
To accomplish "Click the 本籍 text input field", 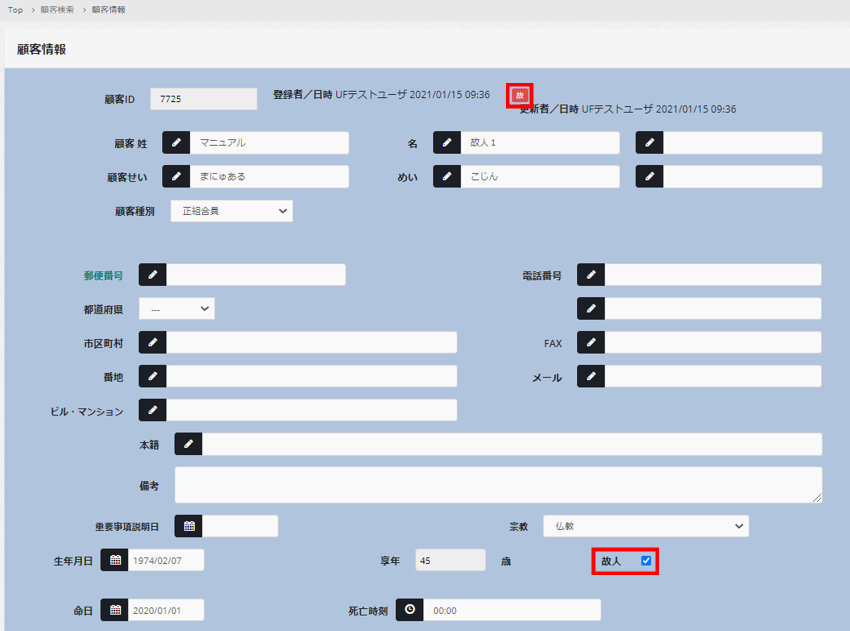I will click(511, 444).
